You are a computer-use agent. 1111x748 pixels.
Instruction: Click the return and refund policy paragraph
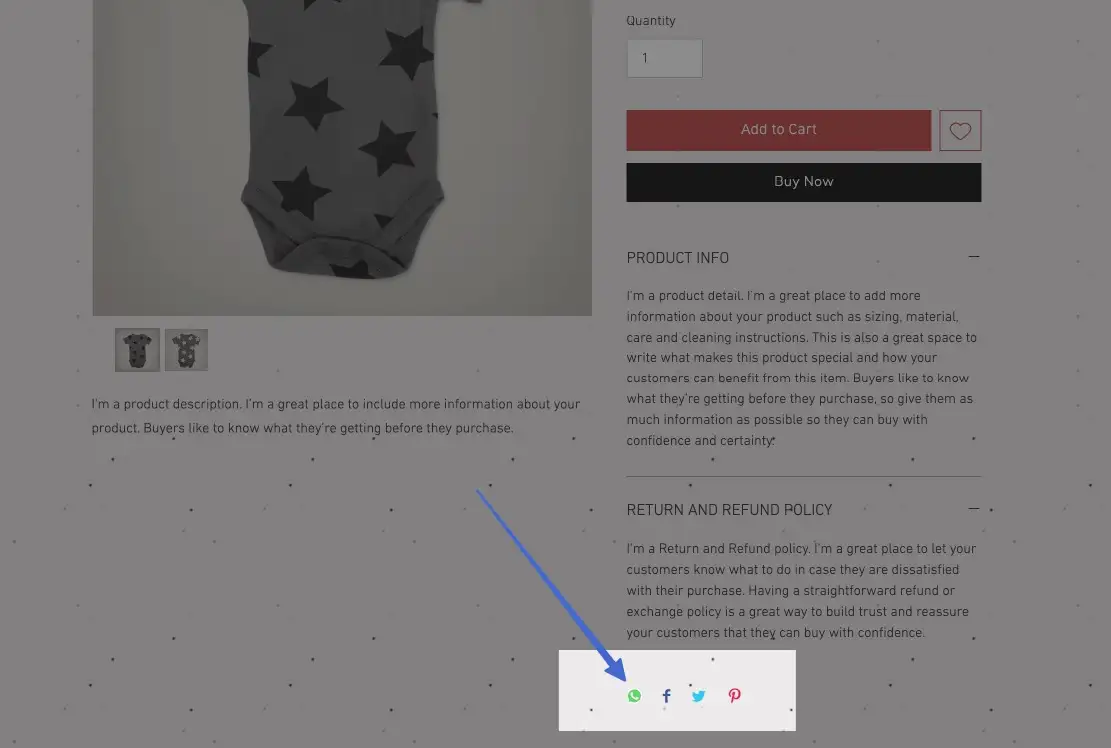point(801,591)
